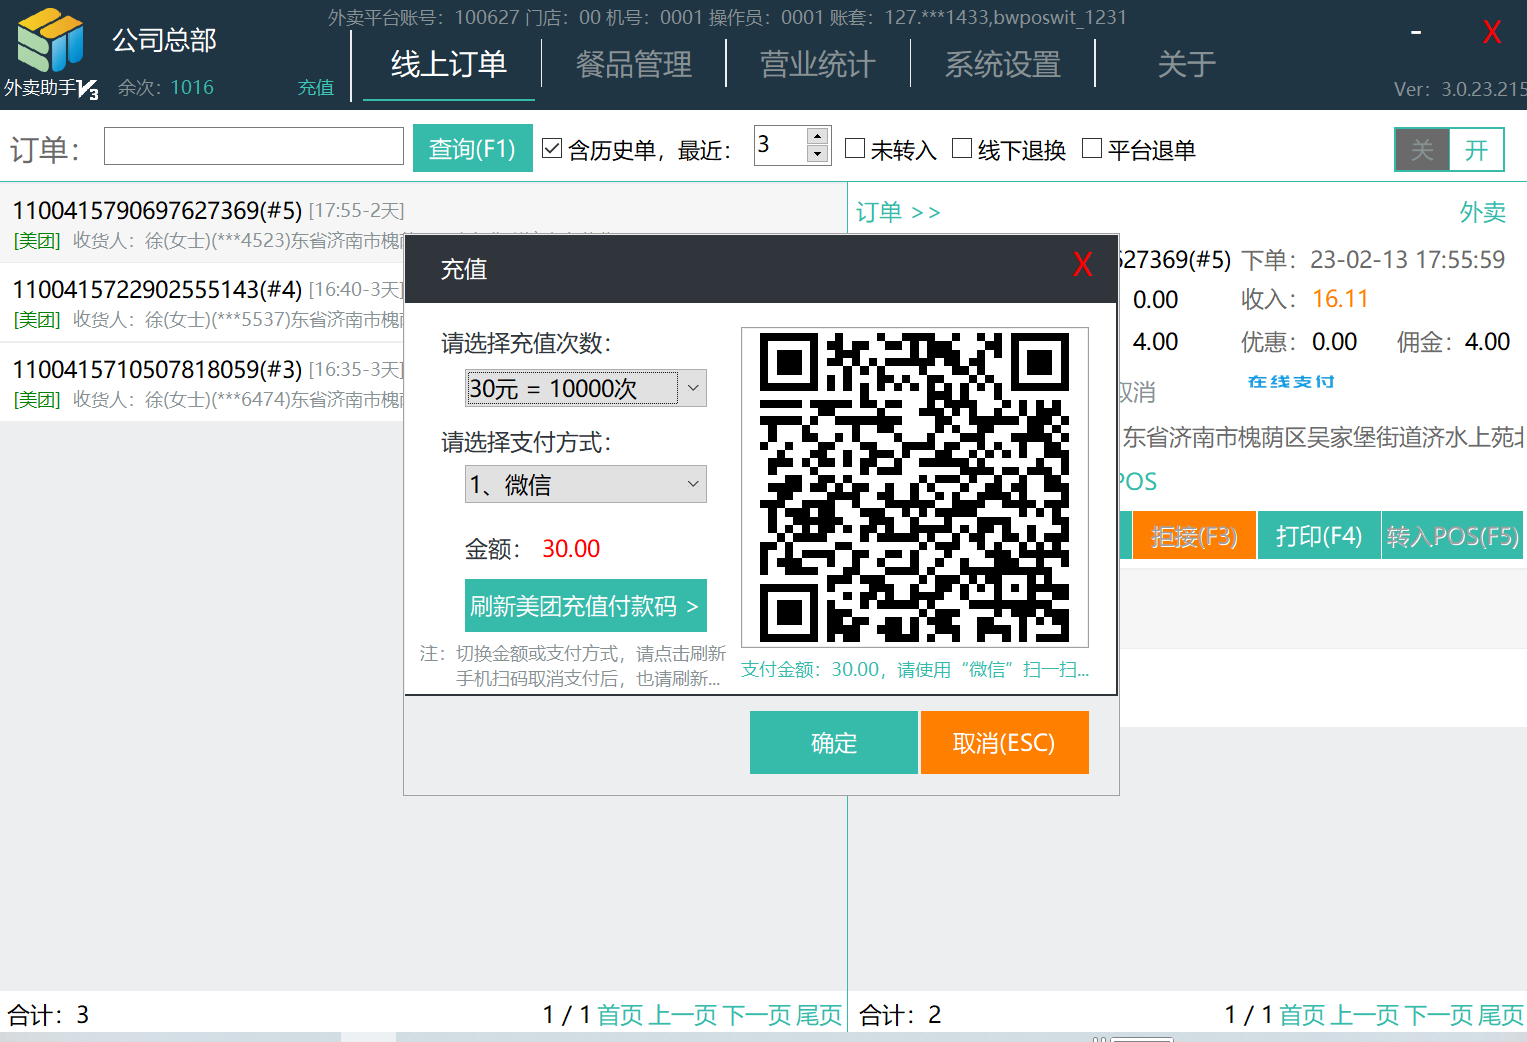
Task: Open the 充值次数 dropdown showing 30元 = 10000次
Action: (586, 388)
